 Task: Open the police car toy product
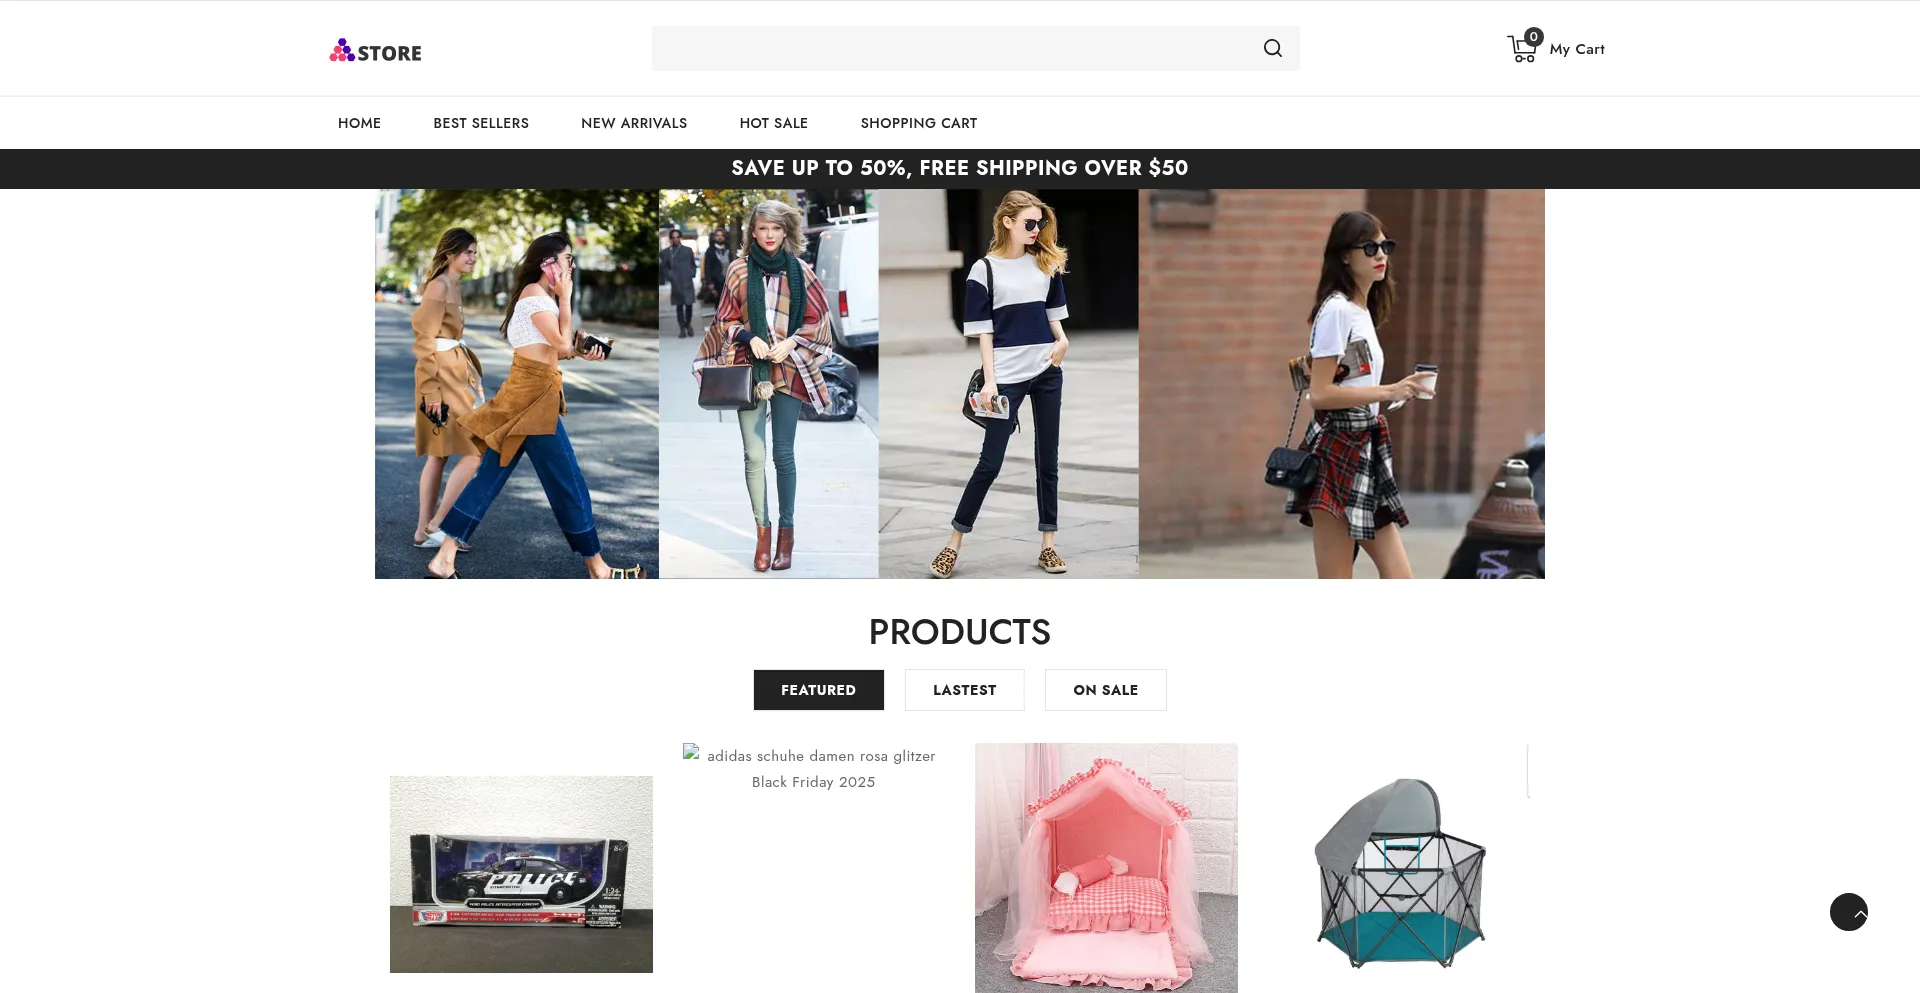[521, 874]
